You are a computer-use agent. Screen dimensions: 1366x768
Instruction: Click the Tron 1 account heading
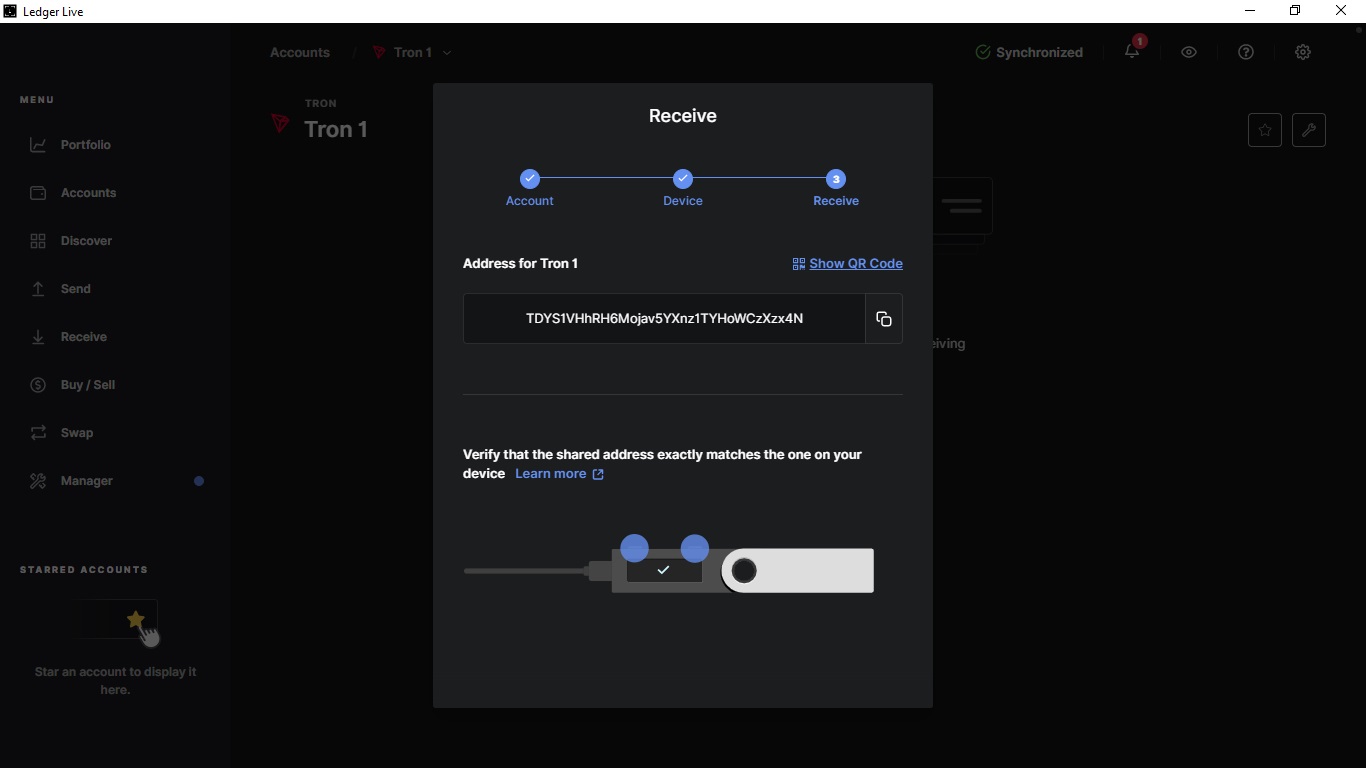[x=336, y=129]
